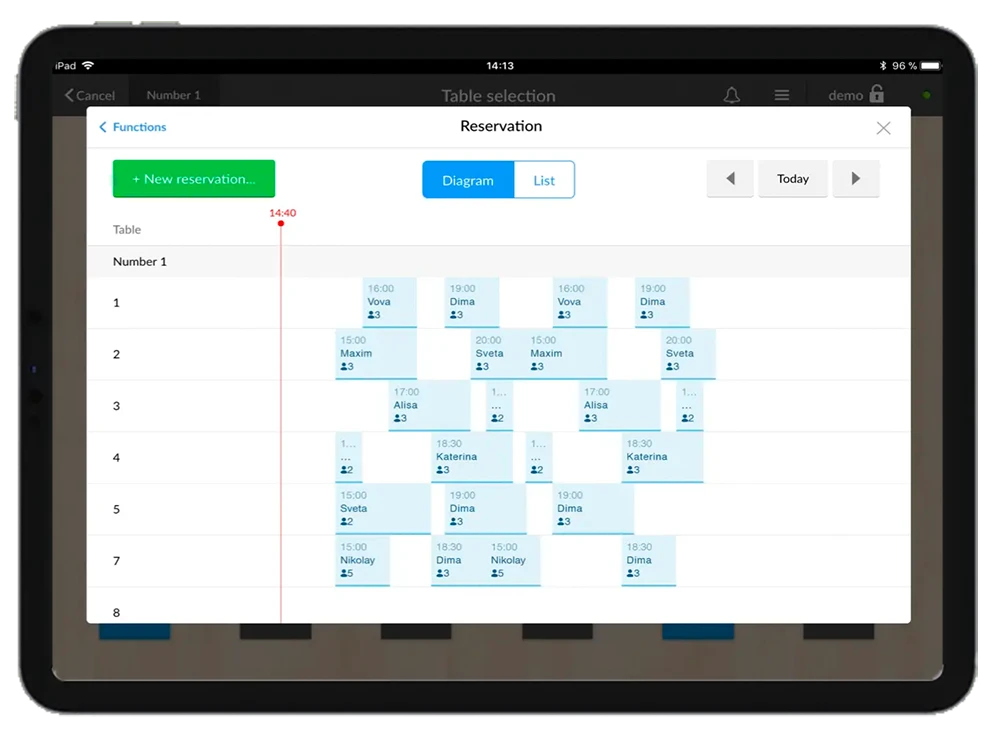Select the Number 1 tab behind the dialog

tap(173, 95)
